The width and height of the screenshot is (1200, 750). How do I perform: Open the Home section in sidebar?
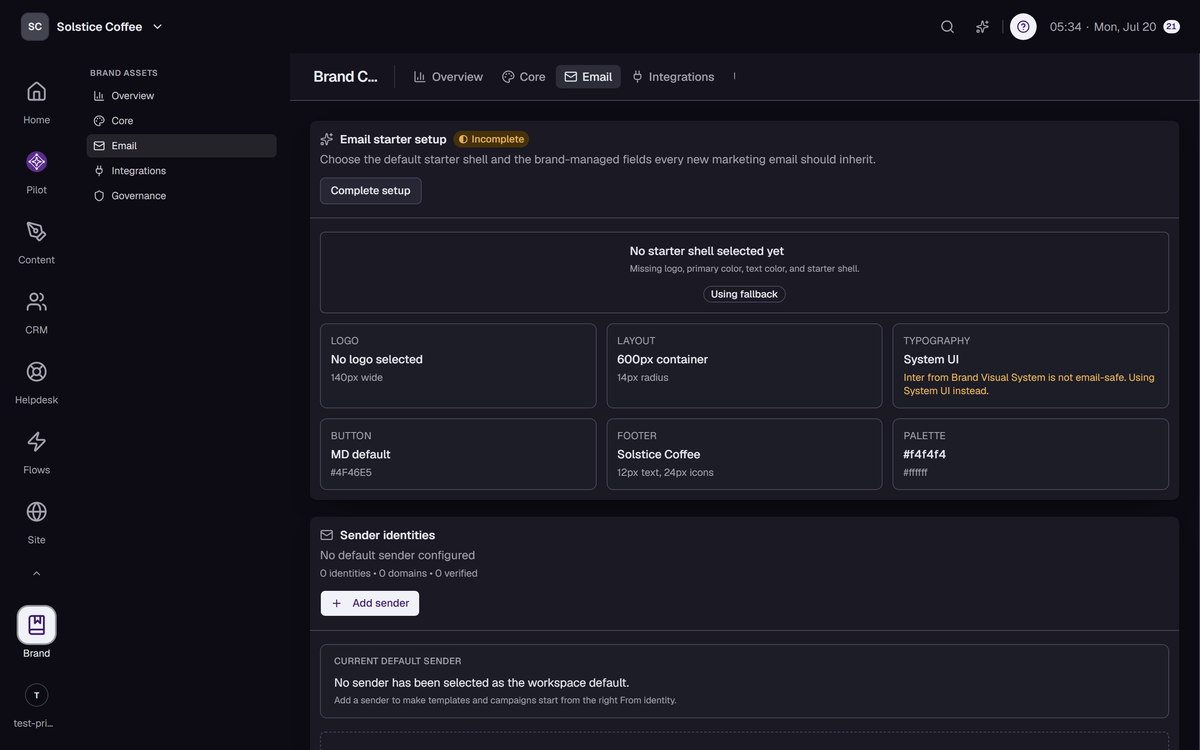[37, 102]
